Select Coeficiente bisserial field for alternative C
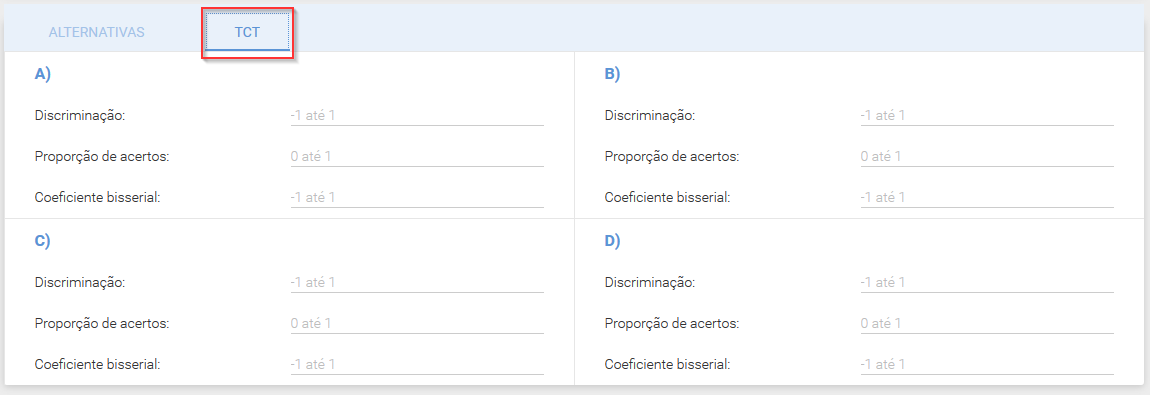Image resolution: width=1150 pixels, height=395 pixels. 417,365
